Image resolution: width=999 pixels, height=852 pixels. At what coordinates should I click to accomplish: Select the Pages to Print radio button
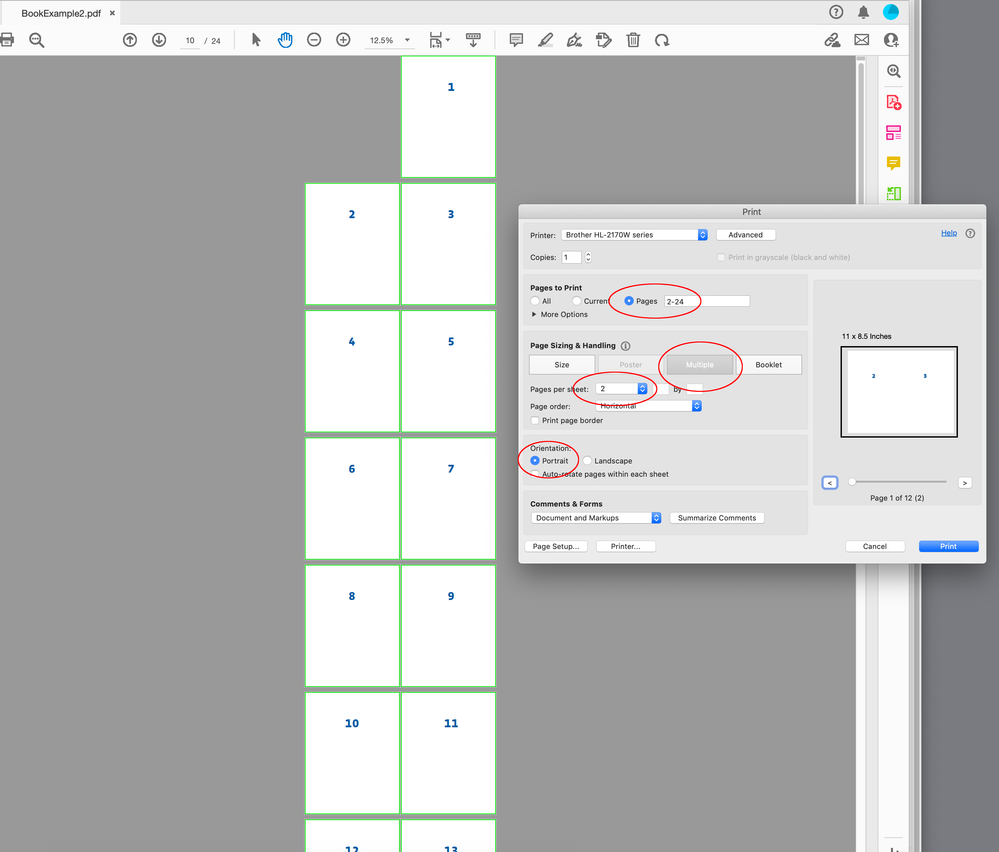629,300
